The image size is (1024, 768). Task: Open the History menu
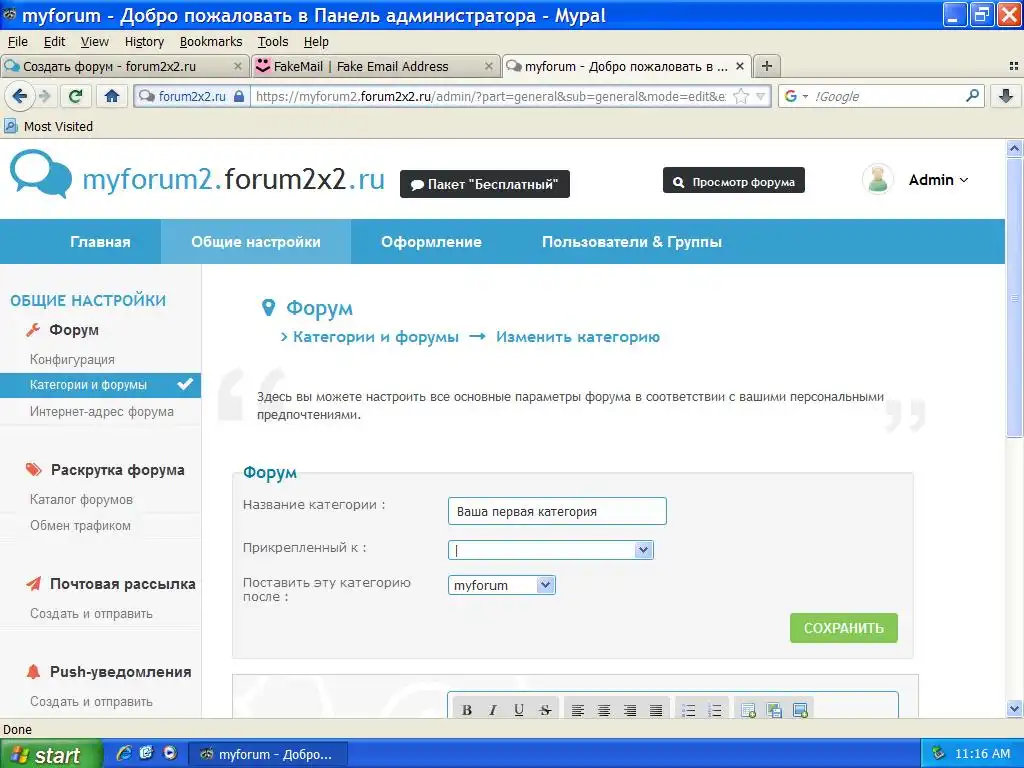144,42
